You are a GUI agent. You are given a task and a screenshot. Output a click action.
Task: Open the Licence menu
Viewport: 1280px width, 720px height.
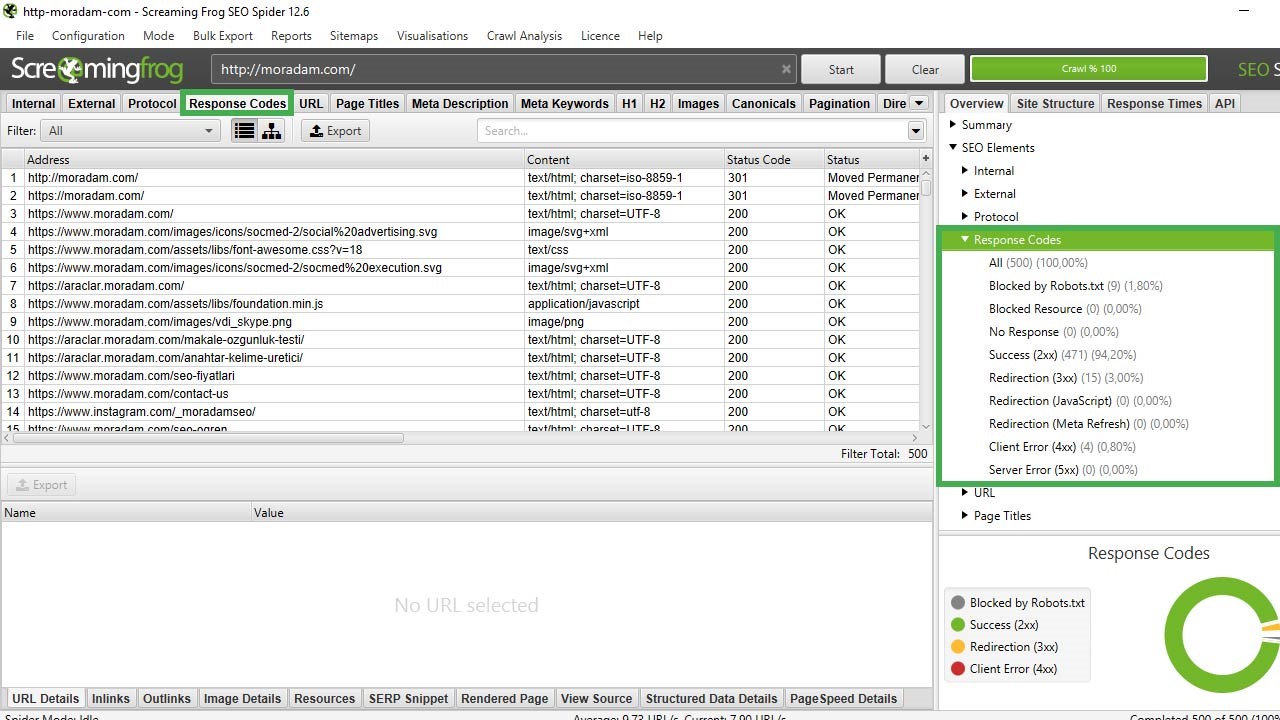(600, 36)
